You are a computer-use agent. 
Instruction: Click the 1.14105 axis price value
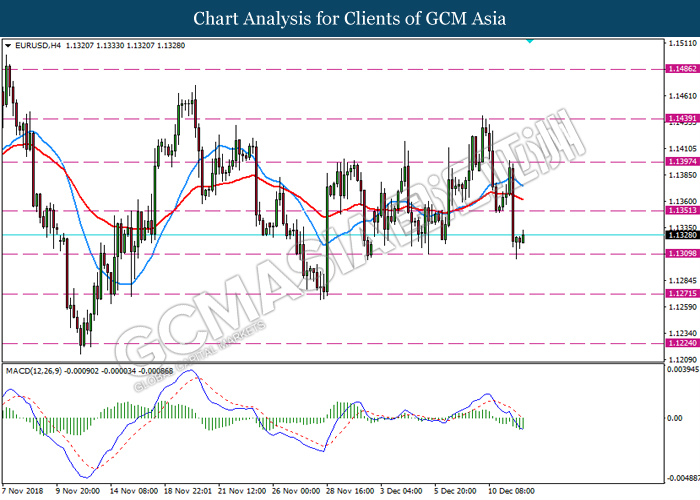[x=683, y=149]
